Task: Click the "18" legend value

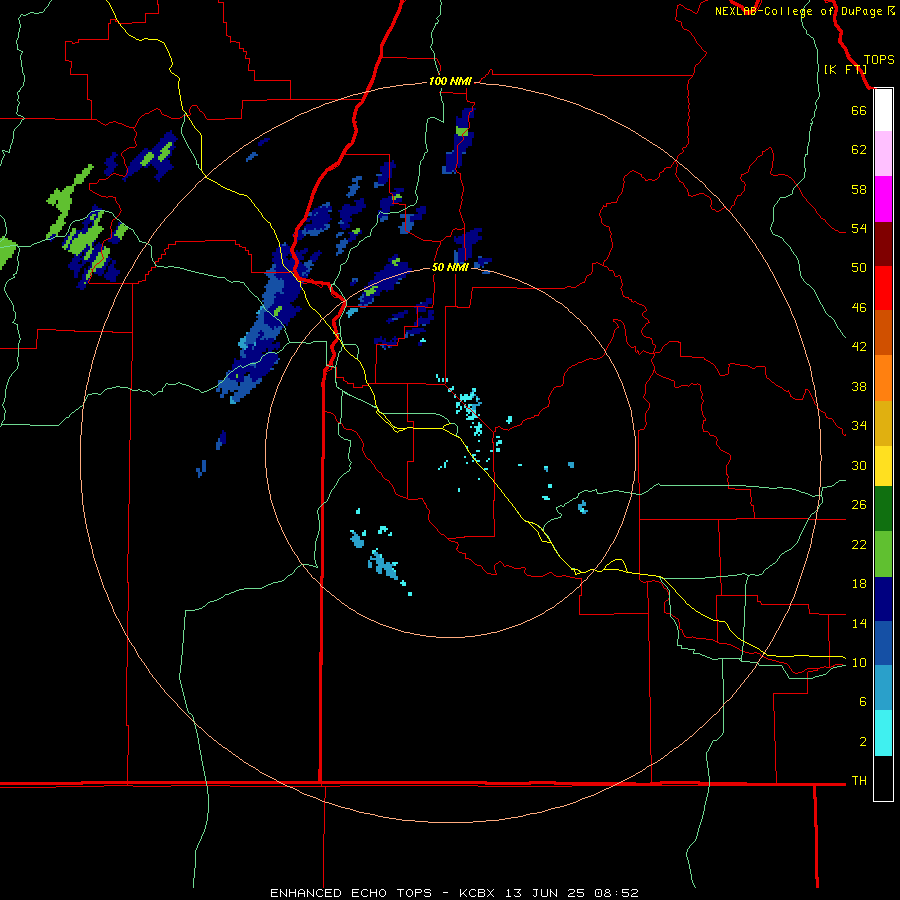Action: tap(859, 584)
